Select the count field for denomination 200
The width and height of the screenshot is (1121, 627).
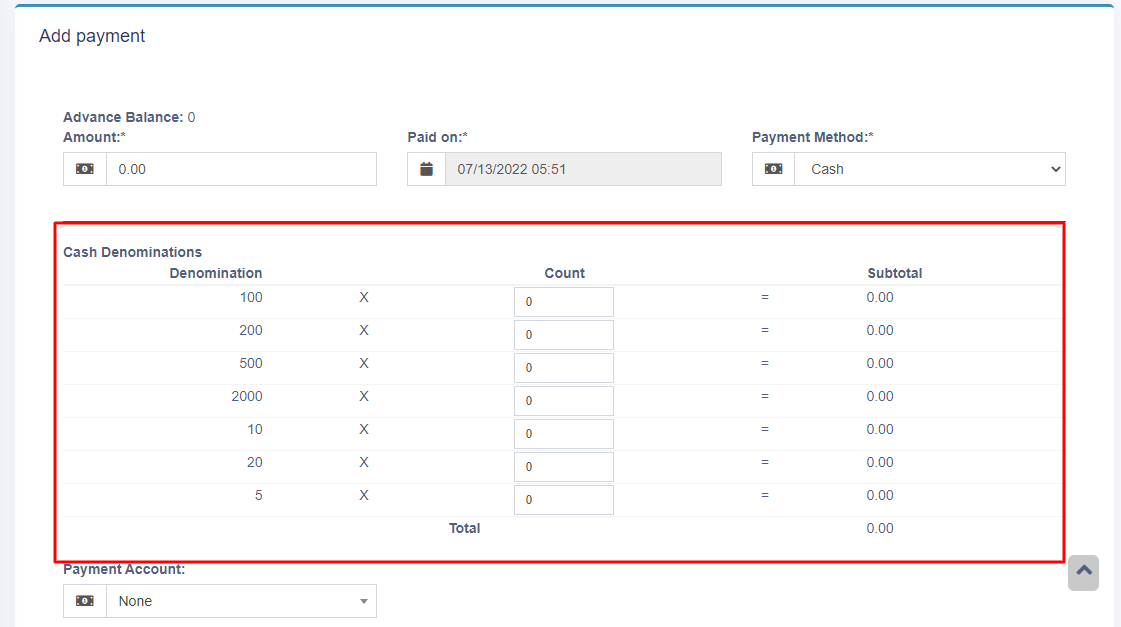(x=564, y=335)
